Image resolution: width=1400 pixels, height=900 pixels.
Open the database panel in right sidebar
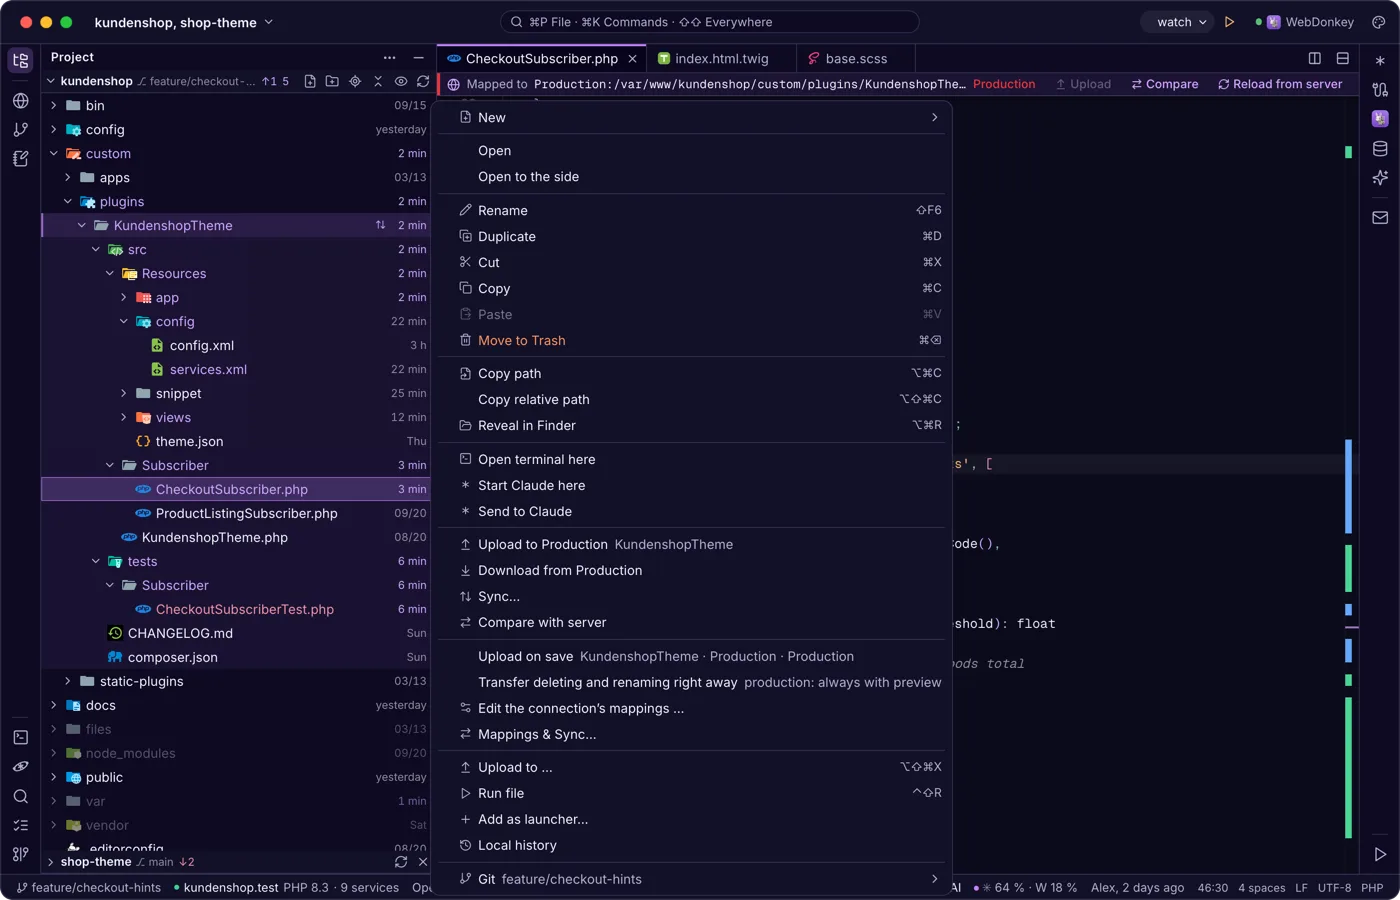[1380, 149]
